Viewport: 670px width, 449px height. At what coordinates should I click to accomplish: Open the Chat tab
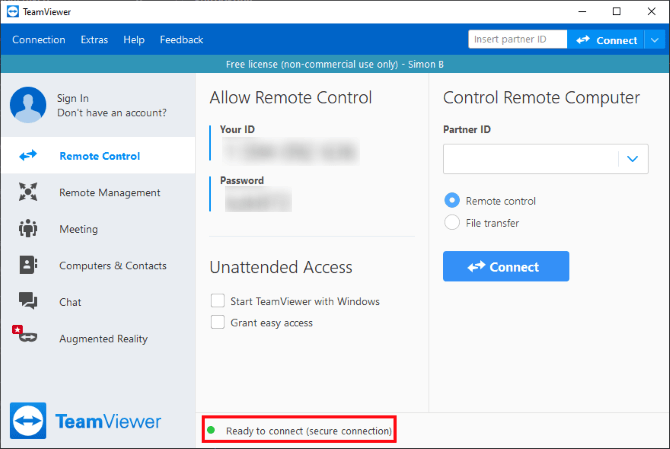pyautogui.click(x=98, y=302)
